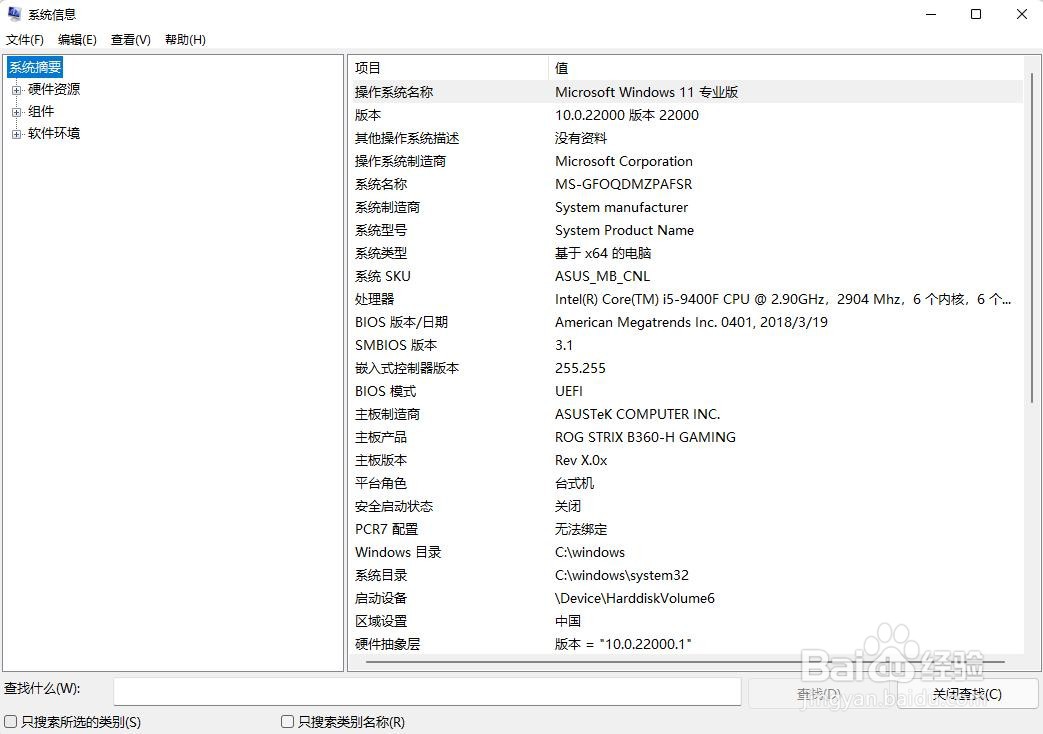Select the 系统名称 row label

(x=380, y=184)
